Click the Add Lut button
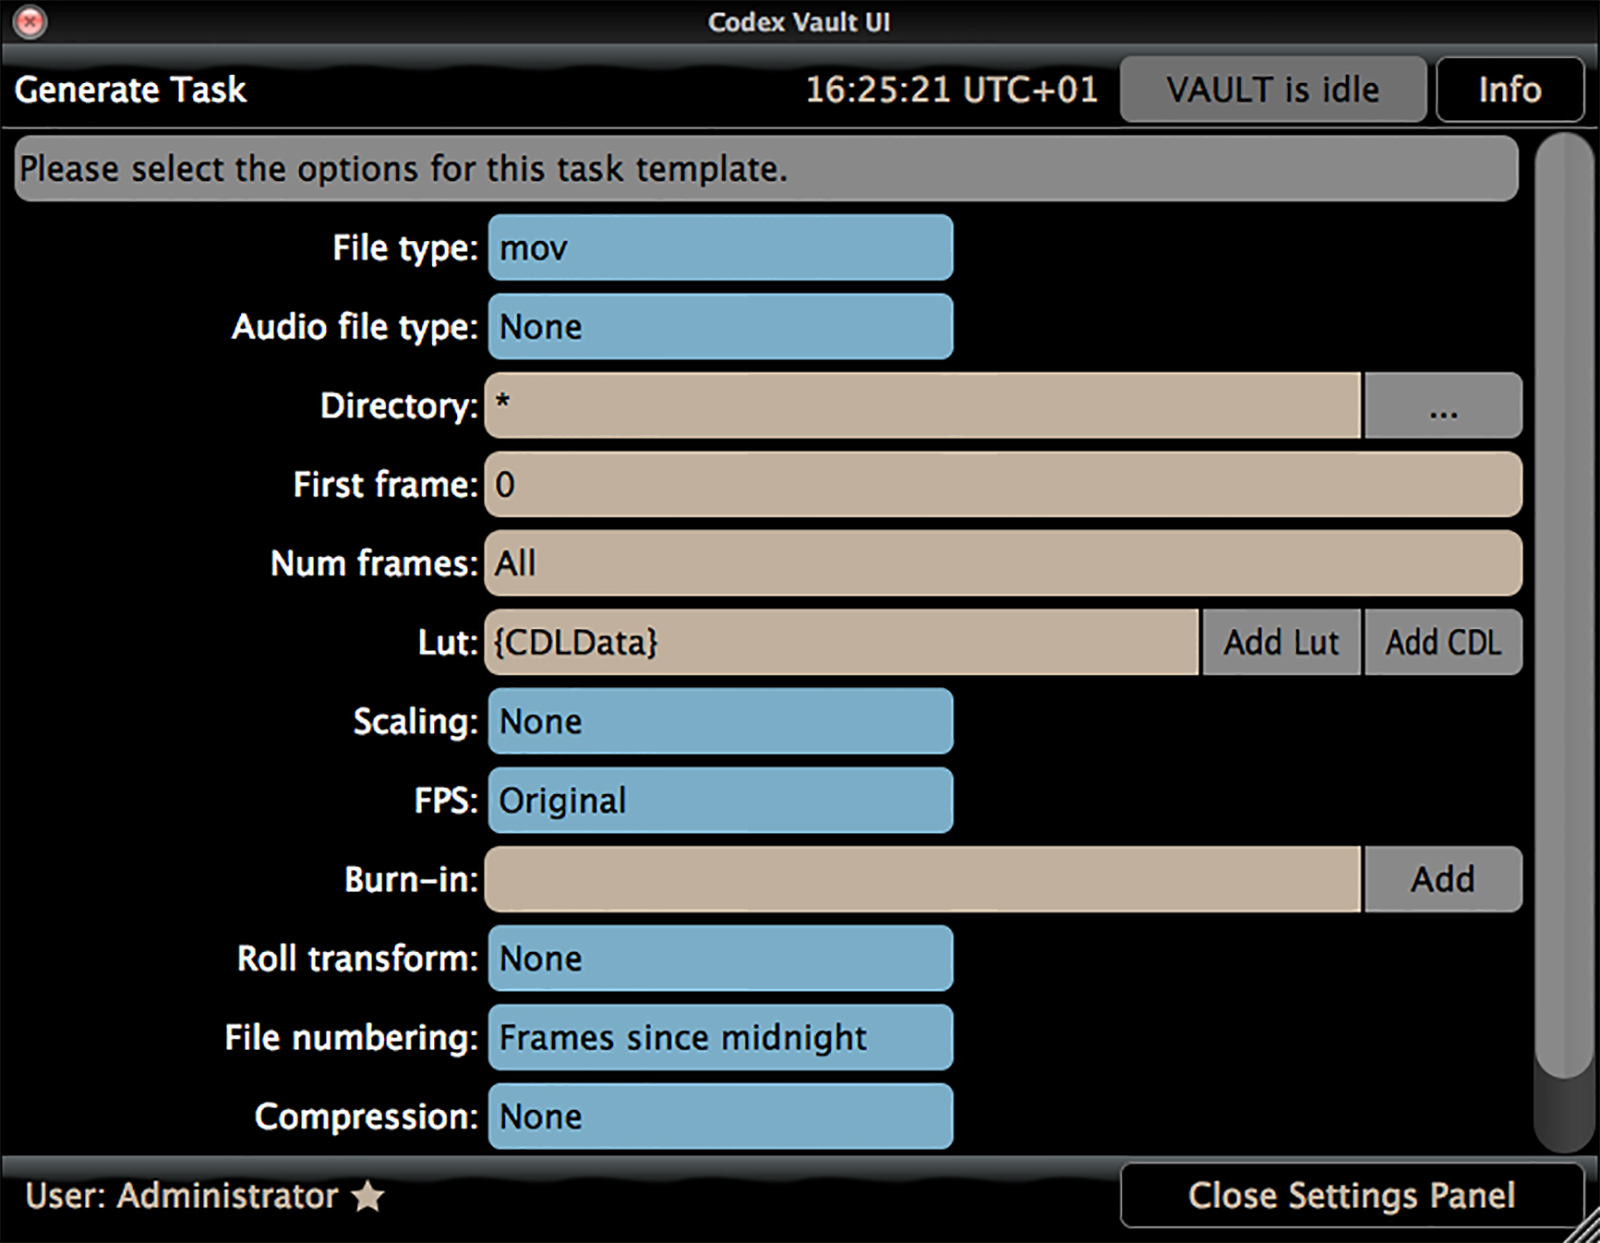The width and height of the screenshot is (1600, 1243). point(1281,642)
